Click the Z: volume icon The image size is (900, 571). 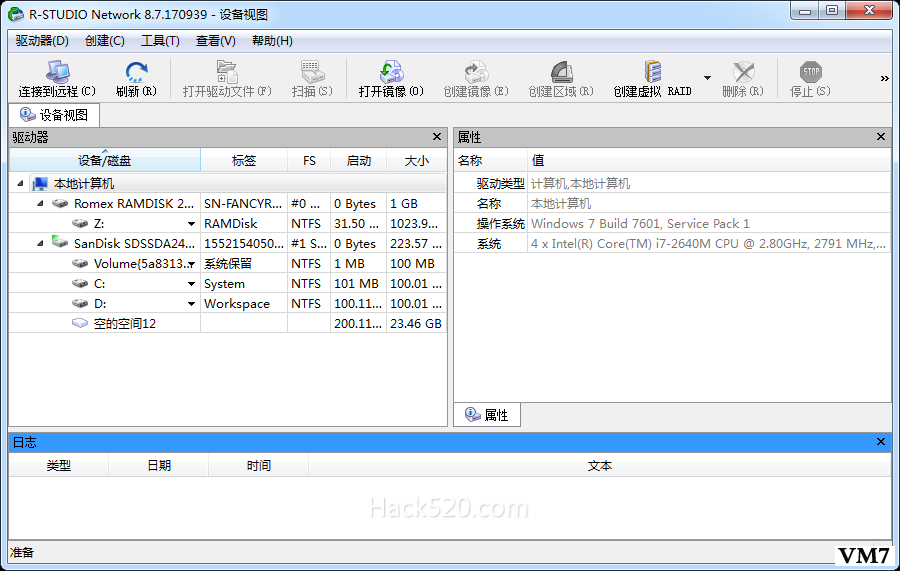[80, 223]
